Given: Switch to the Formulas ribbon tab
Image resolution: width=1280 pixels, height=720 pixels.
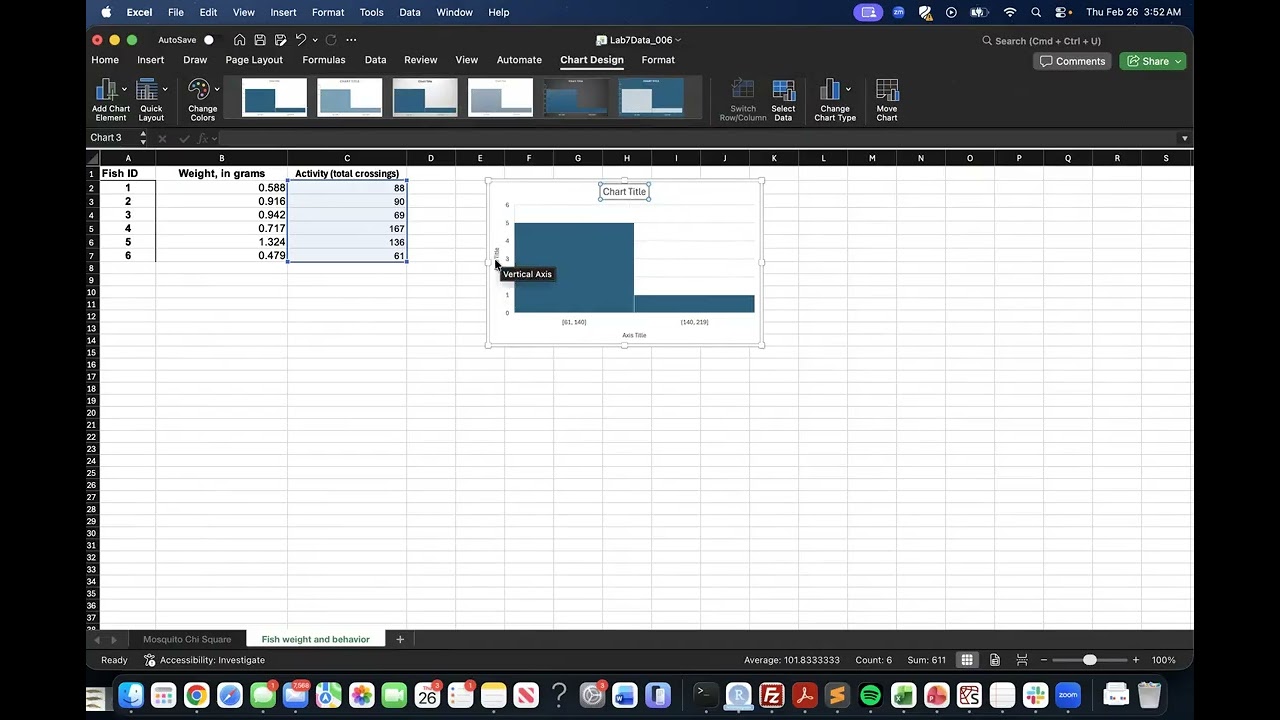Looking at the screenshot, I should (324, 60).
